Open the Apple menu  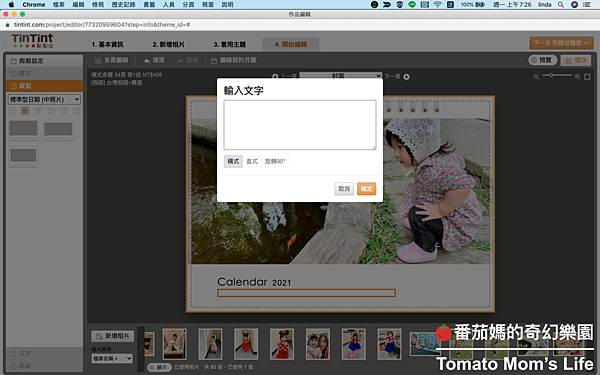(x=11, y=5)
